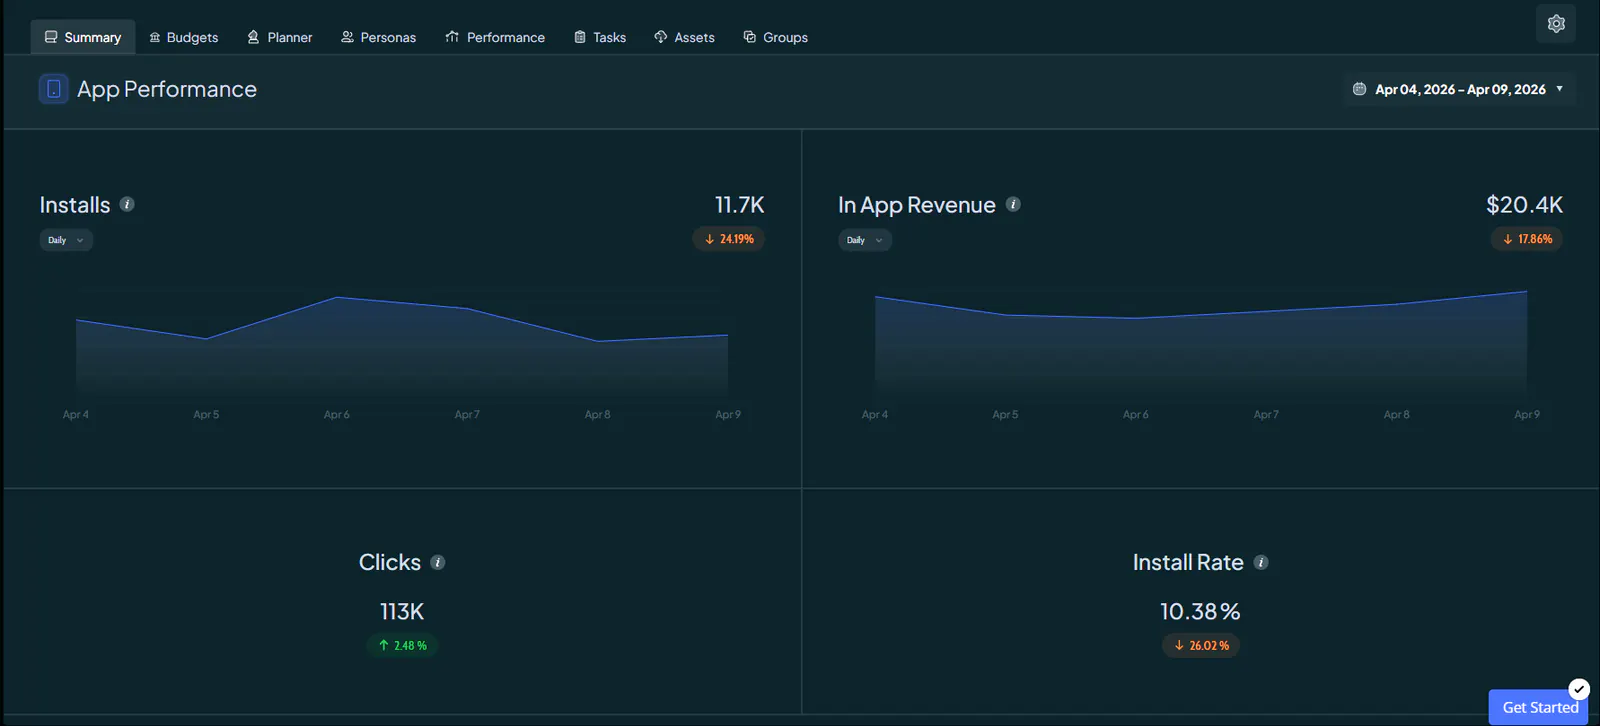
Task: Go to the Planner tab
Action: [x=280, y=37]
